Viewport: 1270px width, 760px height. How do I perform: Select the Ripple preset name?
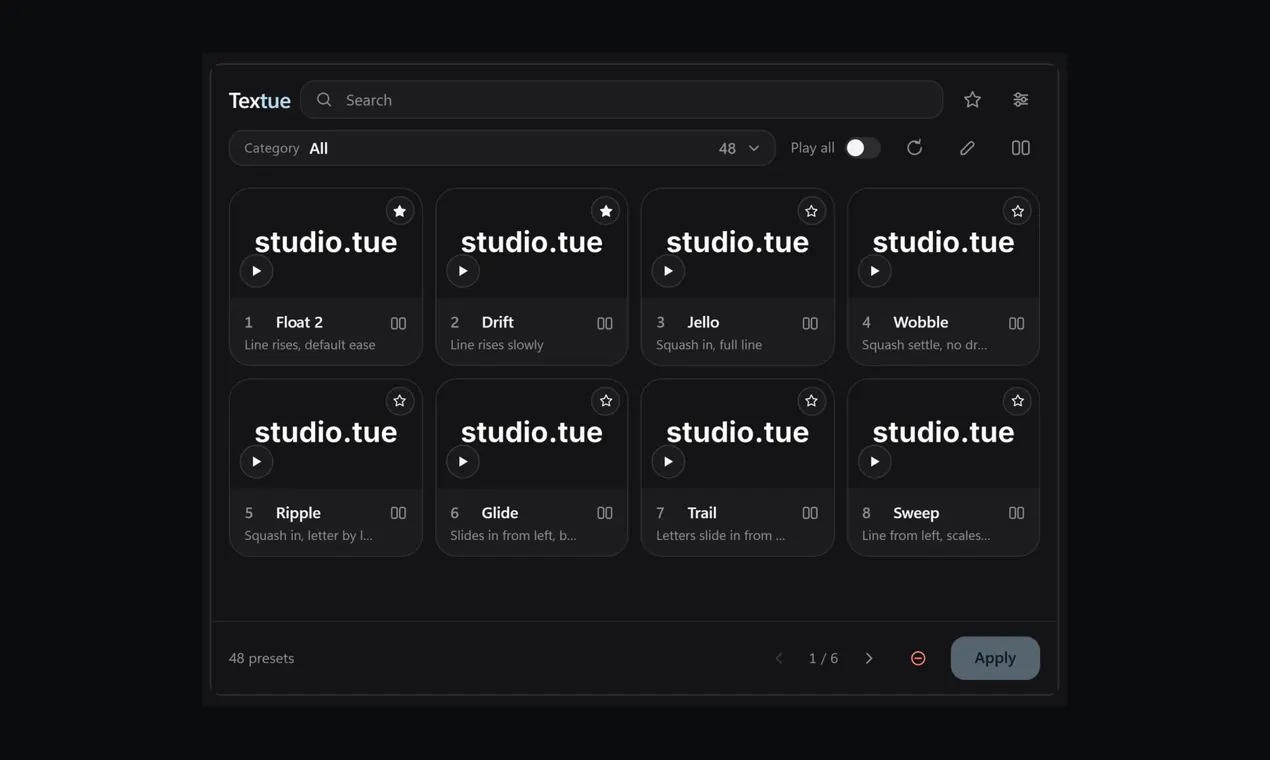click(298, 513)
